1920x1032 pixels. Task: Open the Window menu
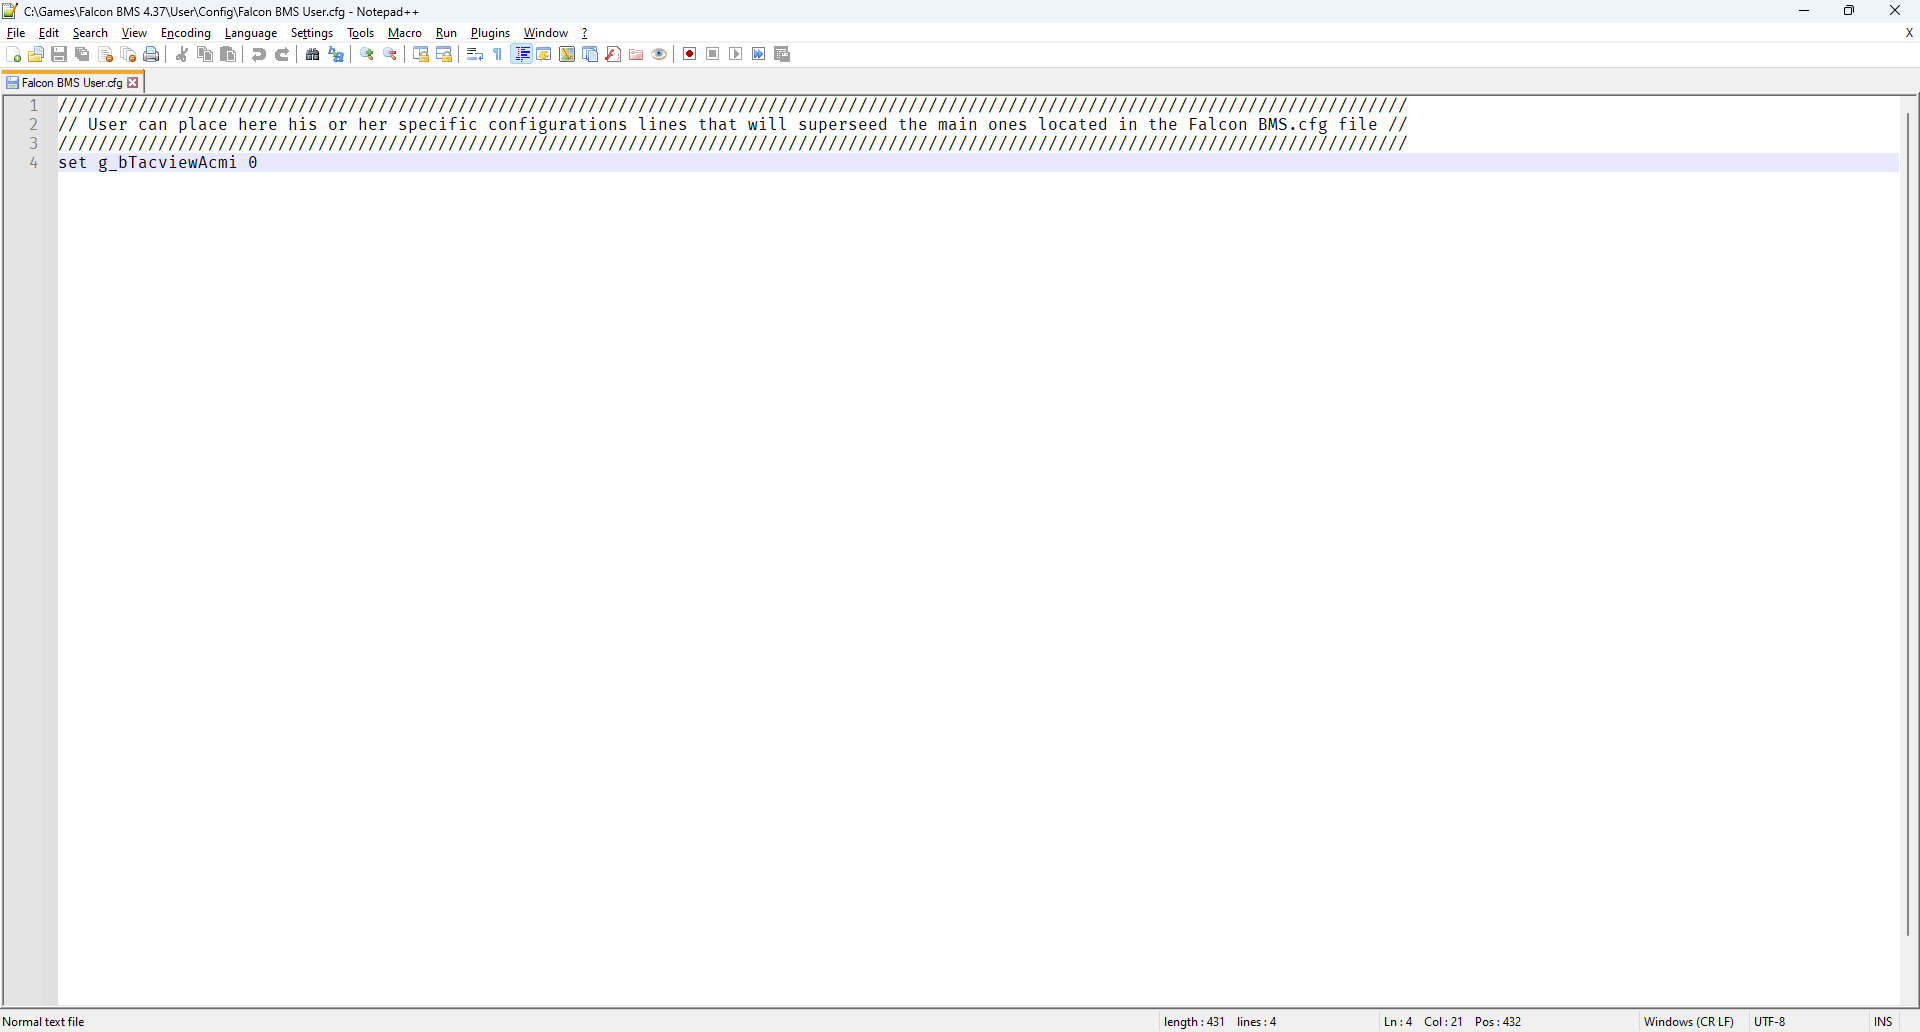point(546,33)
